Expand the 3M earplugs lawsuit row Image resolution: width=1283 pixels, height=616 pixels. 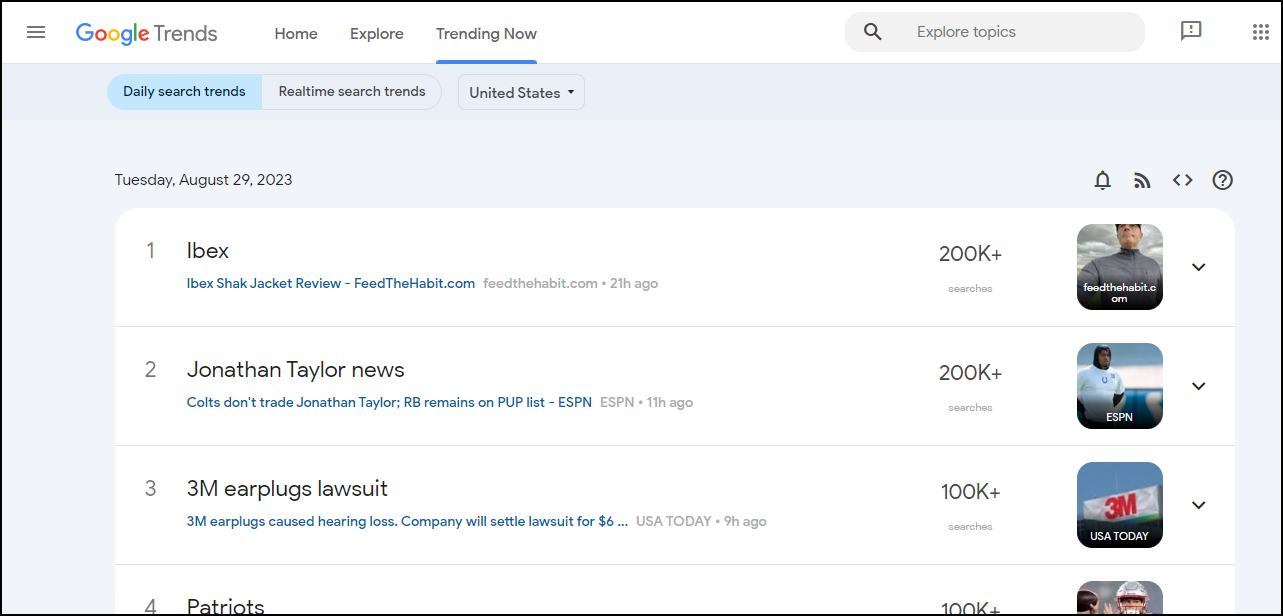(x=1199, y=505)
